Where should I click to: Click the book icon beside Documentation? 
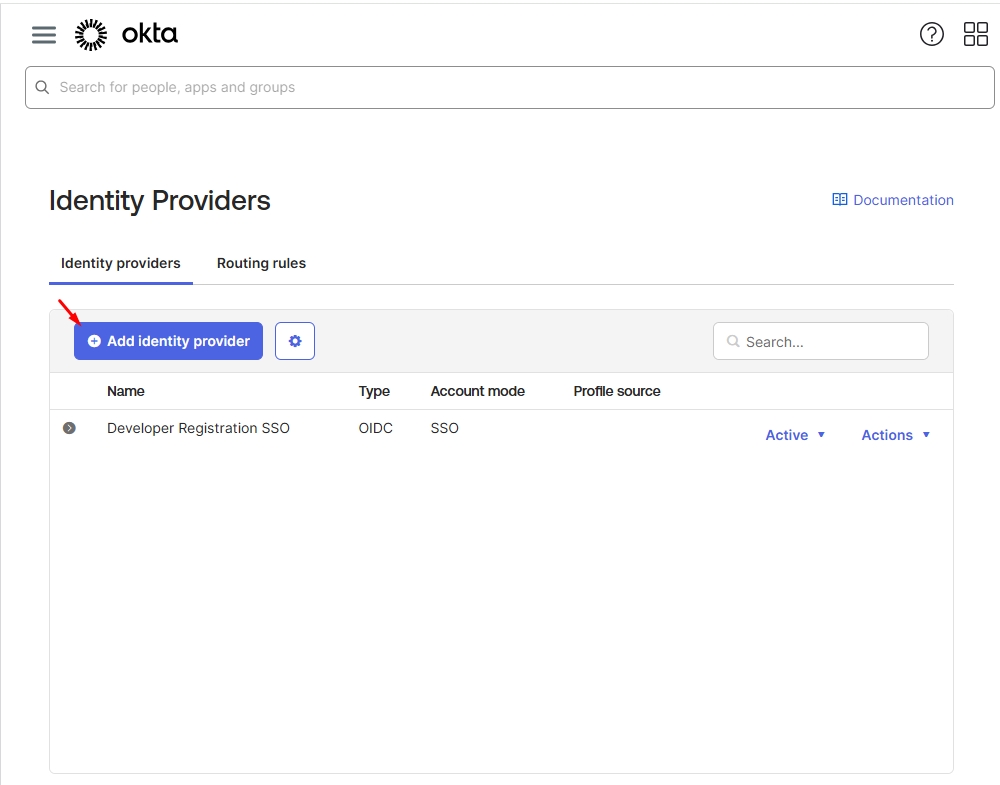coord(840,200)
